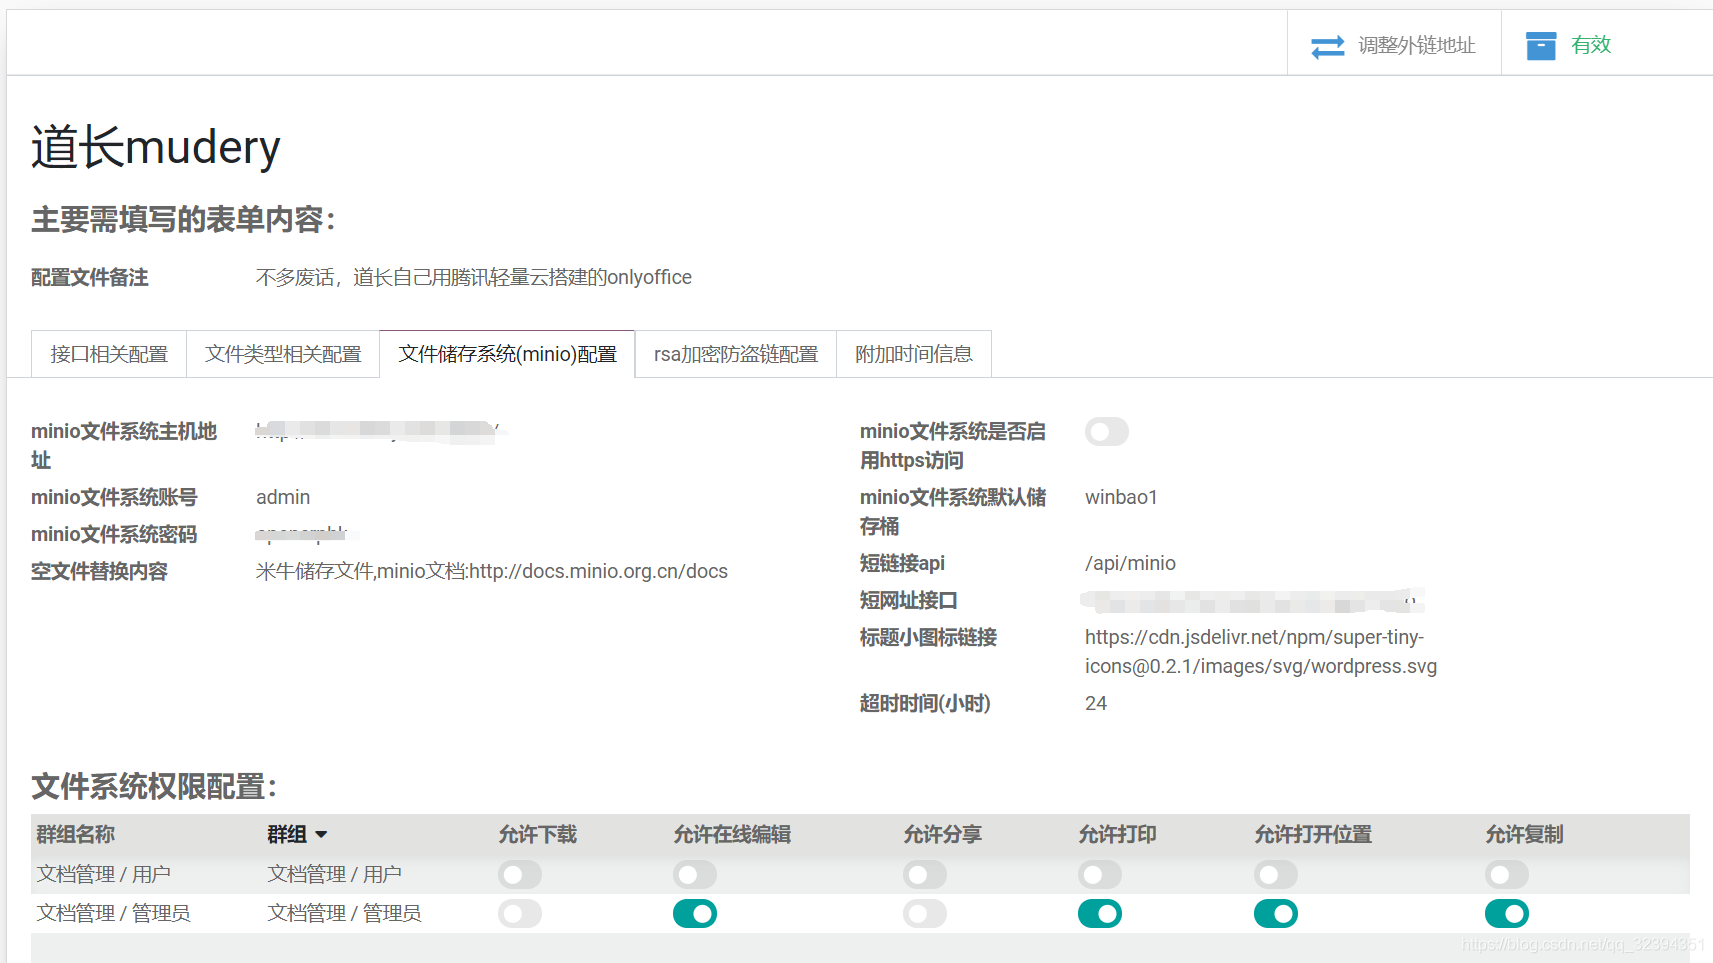Toggle minio https access switch

[1106, 432]
